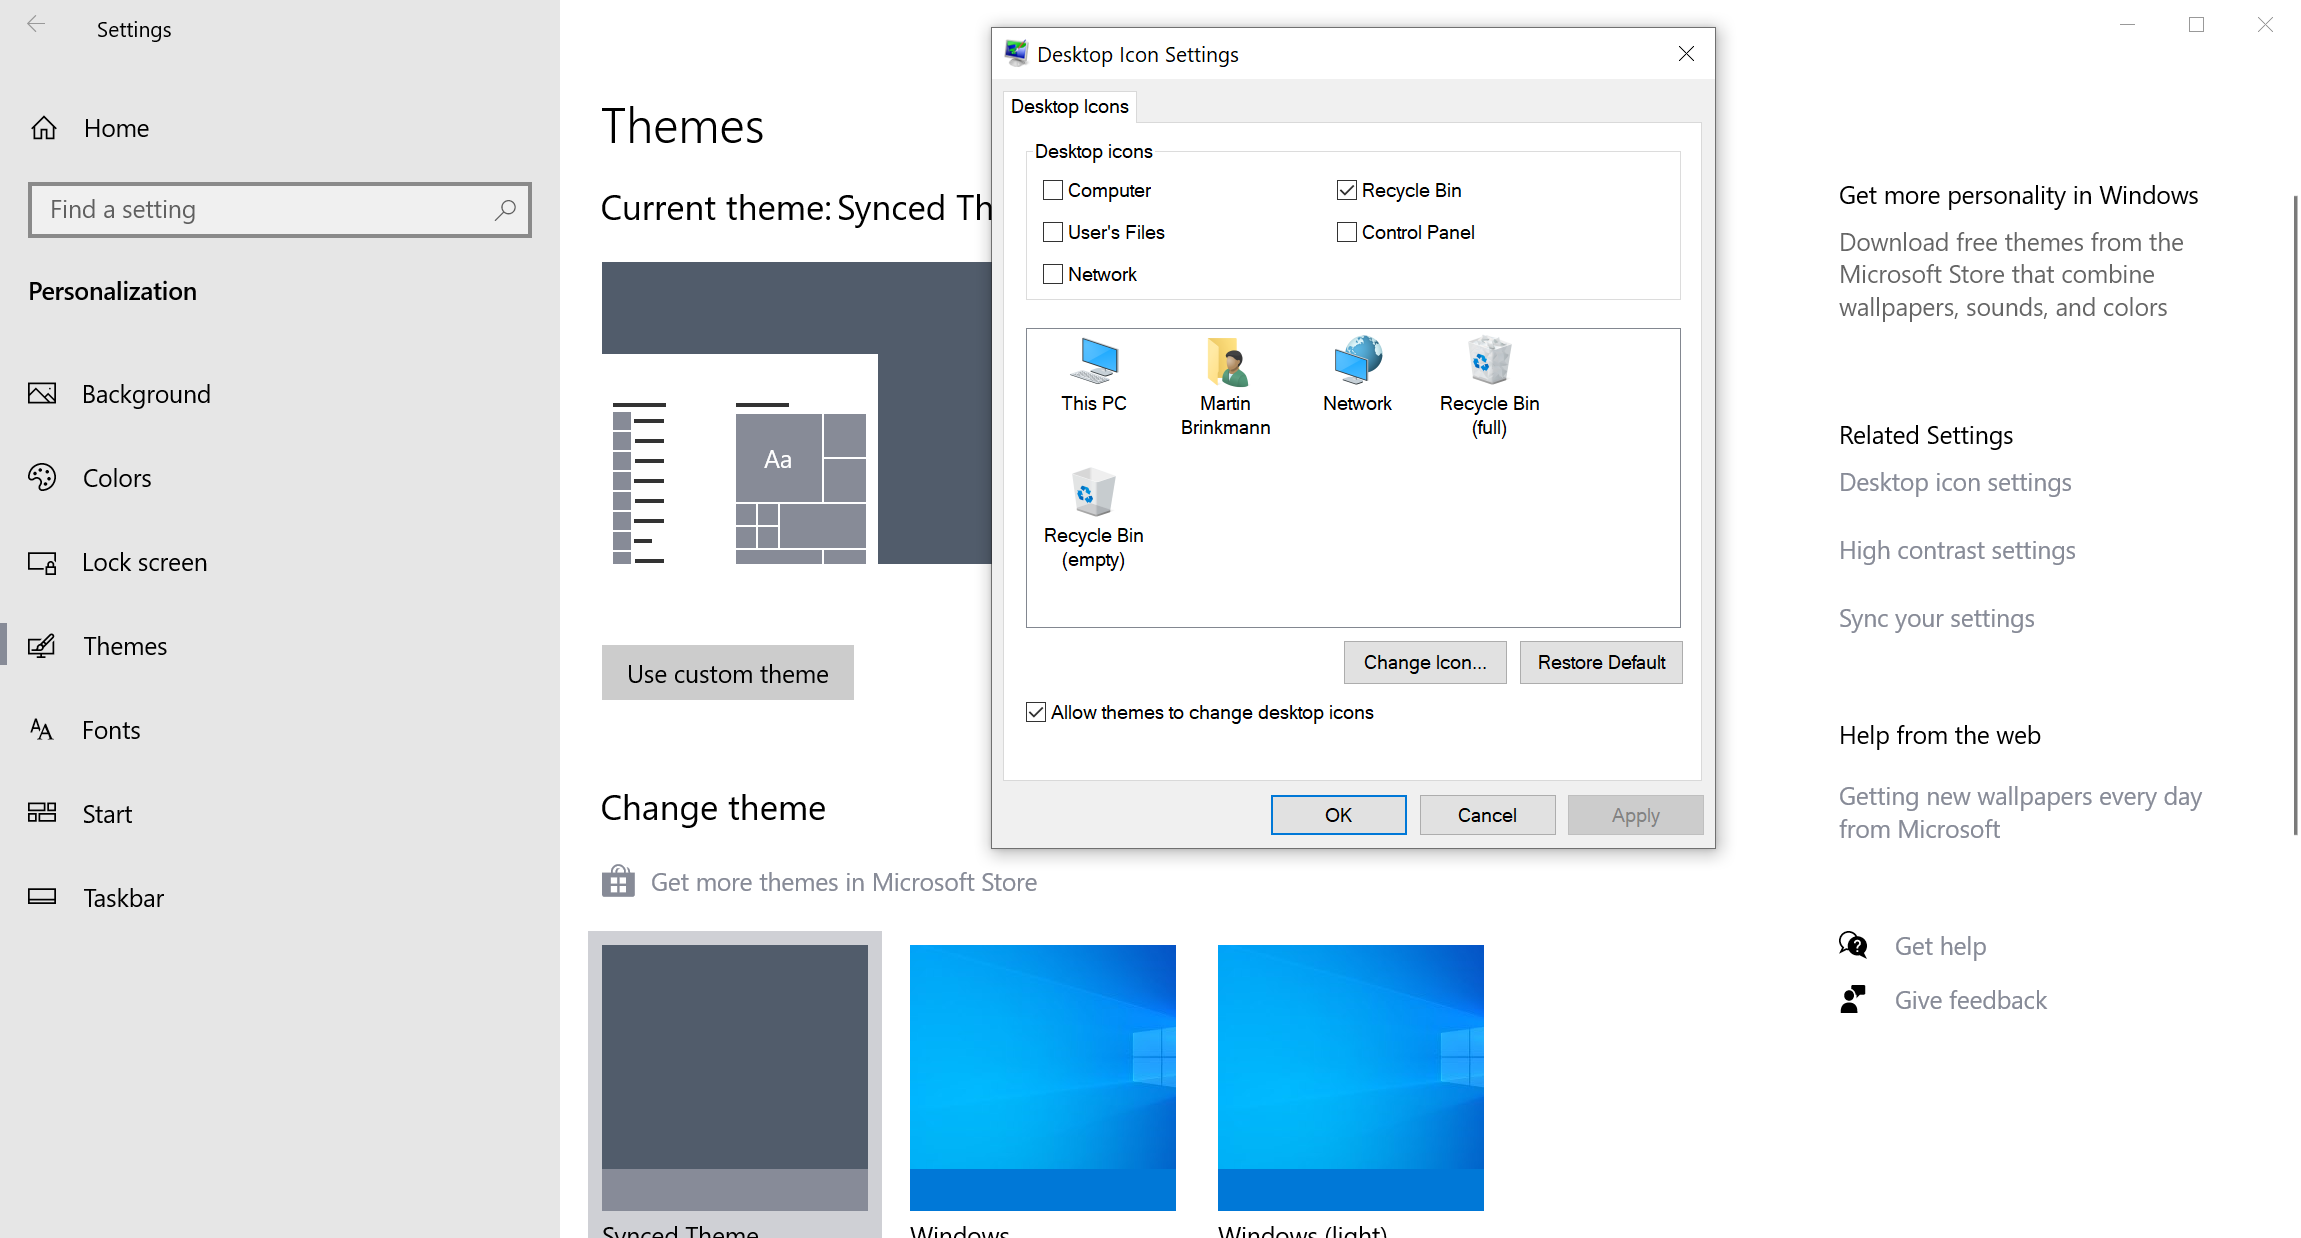Enable the Allow themes to change icons

(1035, 712)
